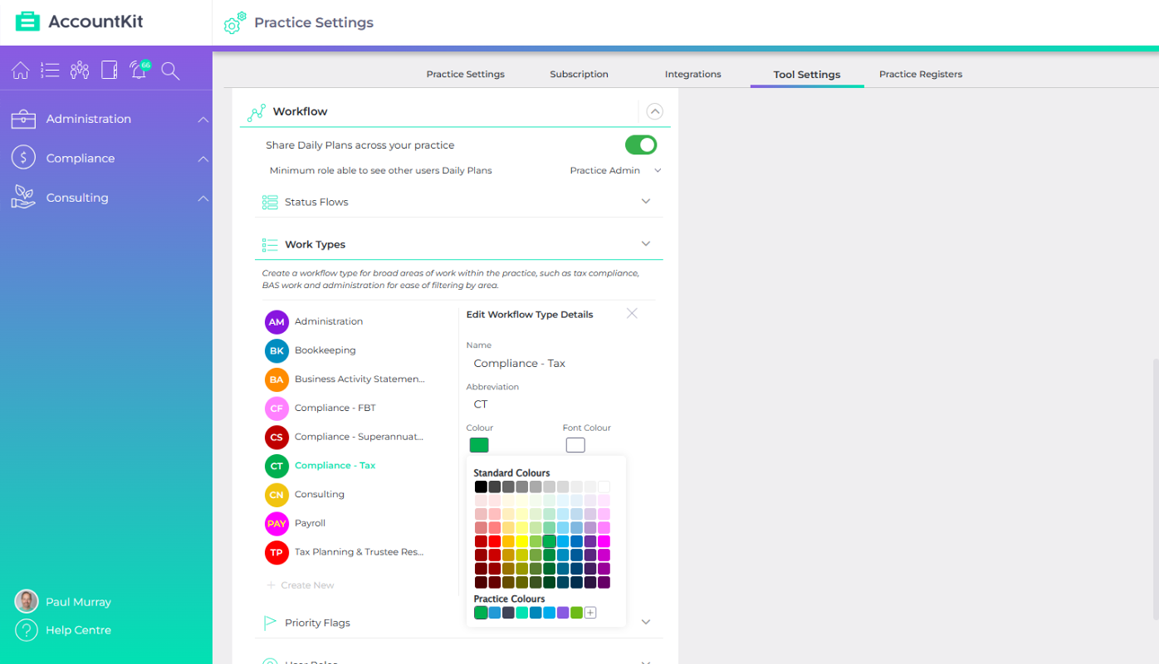Switch to the Tool Settings tab
The width and height of the screenshot is (1159, 664).
806,75
